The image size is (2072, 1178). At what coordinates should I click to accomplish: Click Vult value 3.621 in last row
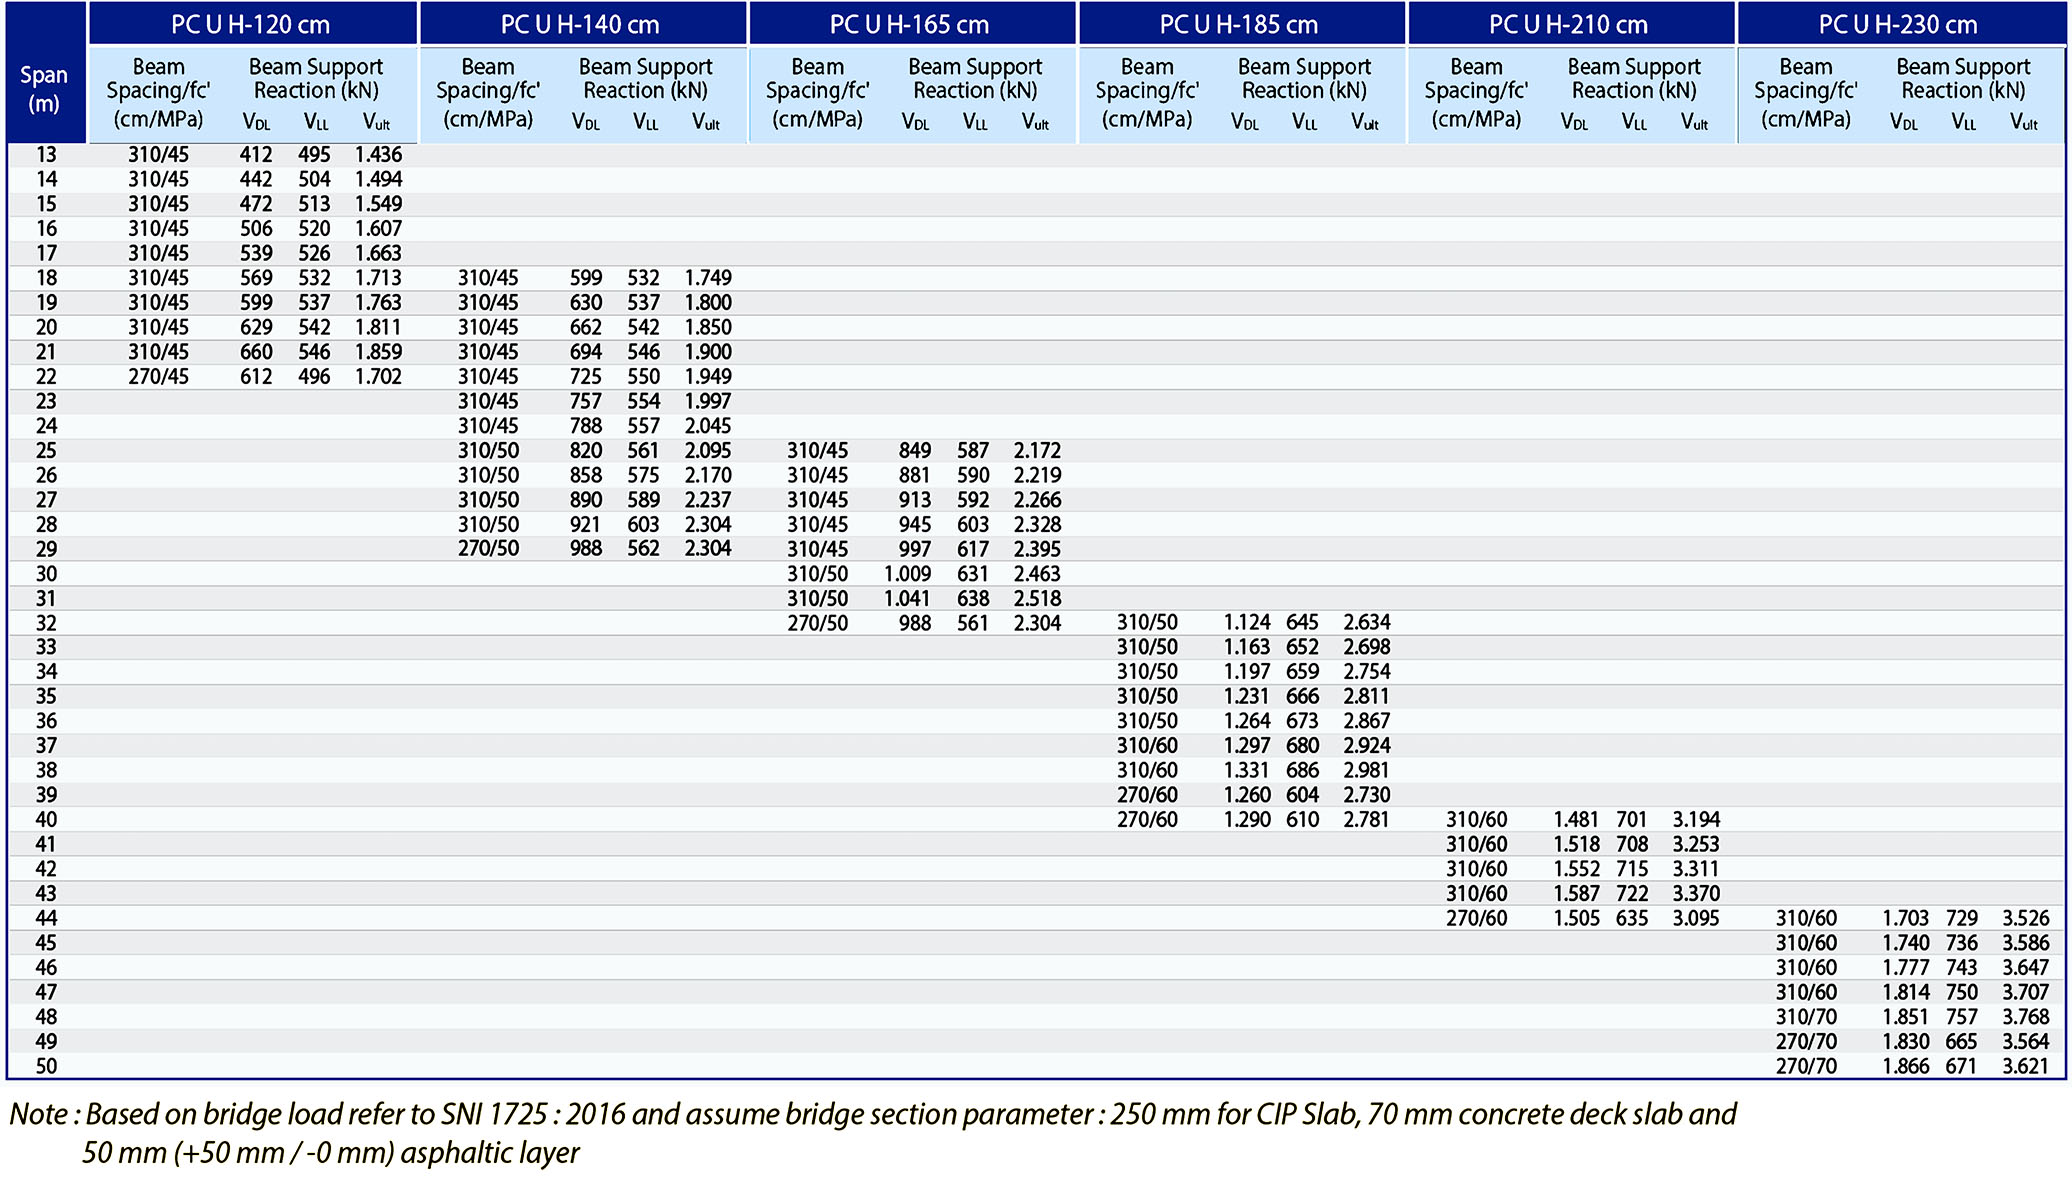click(2025, 1066)
